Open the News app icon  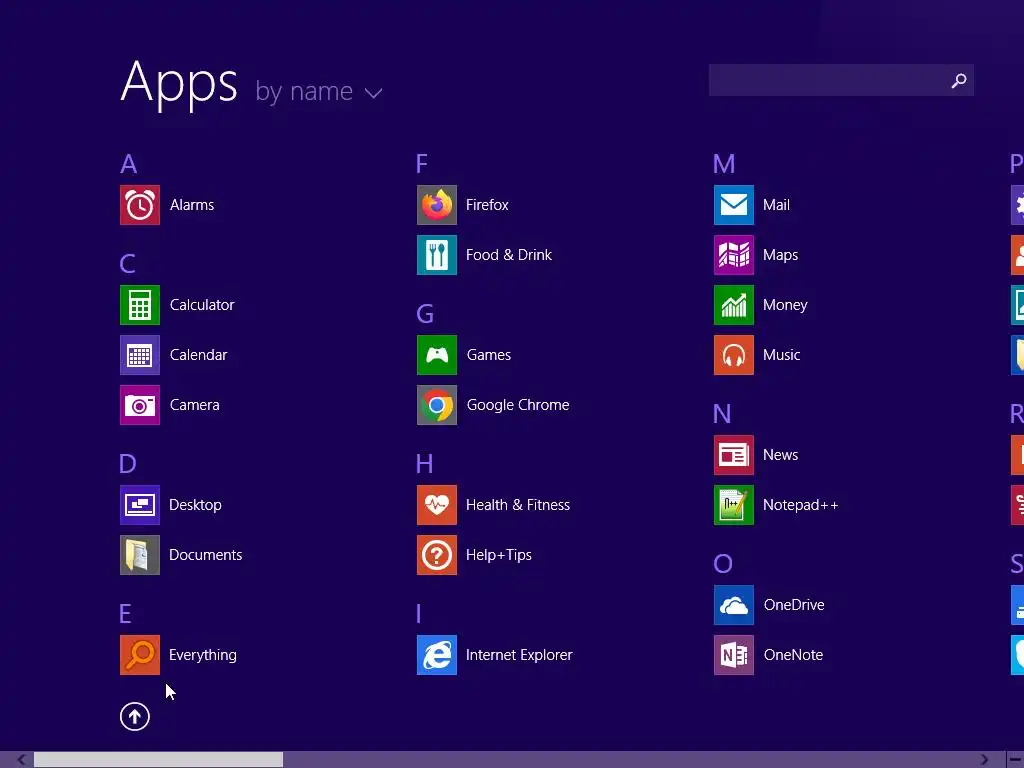tap(734, 455)
